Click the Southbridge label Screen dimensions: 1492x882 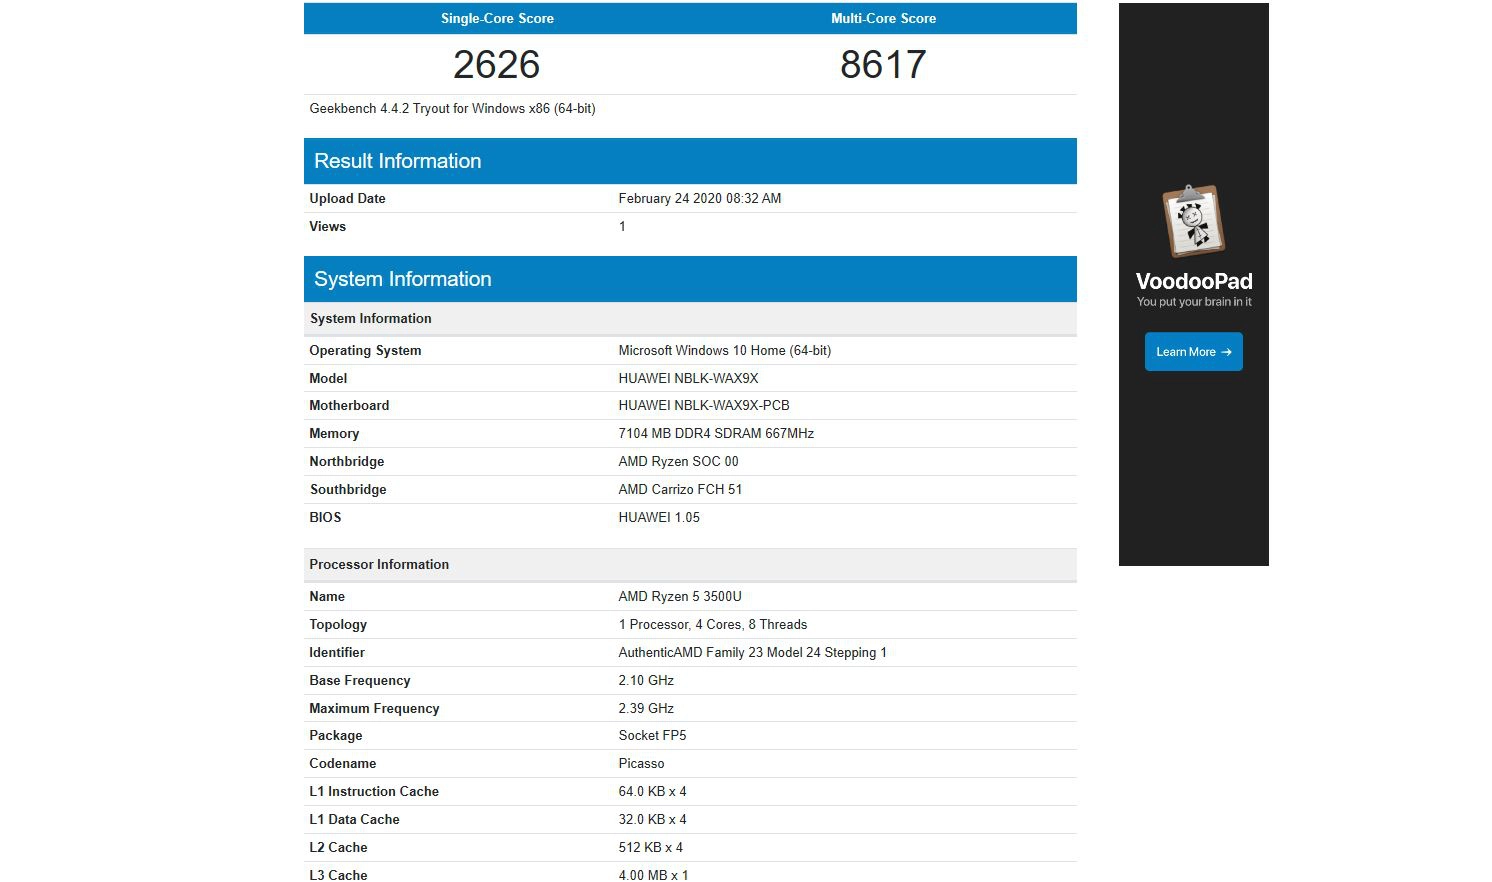tap(347, 489)
